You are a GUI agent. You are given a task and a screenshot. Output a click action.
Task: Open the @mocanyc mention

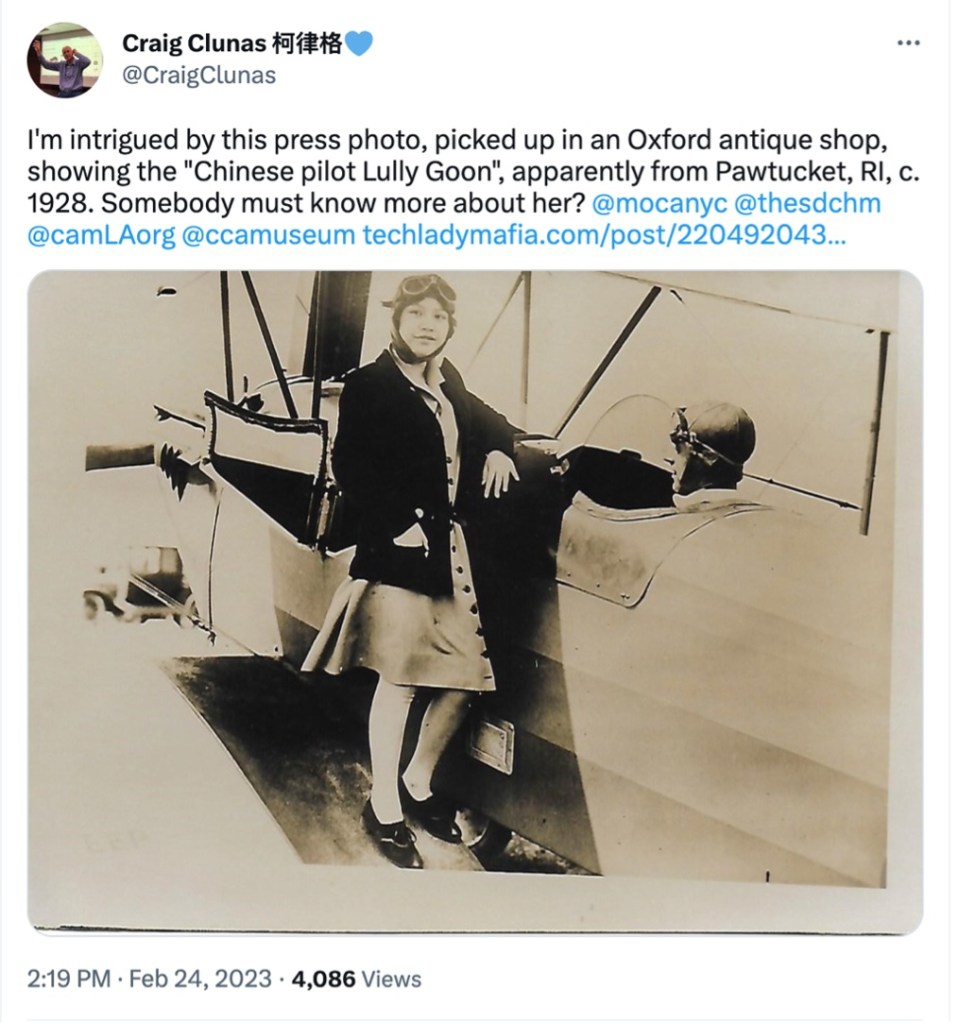(x=660, y=204)
